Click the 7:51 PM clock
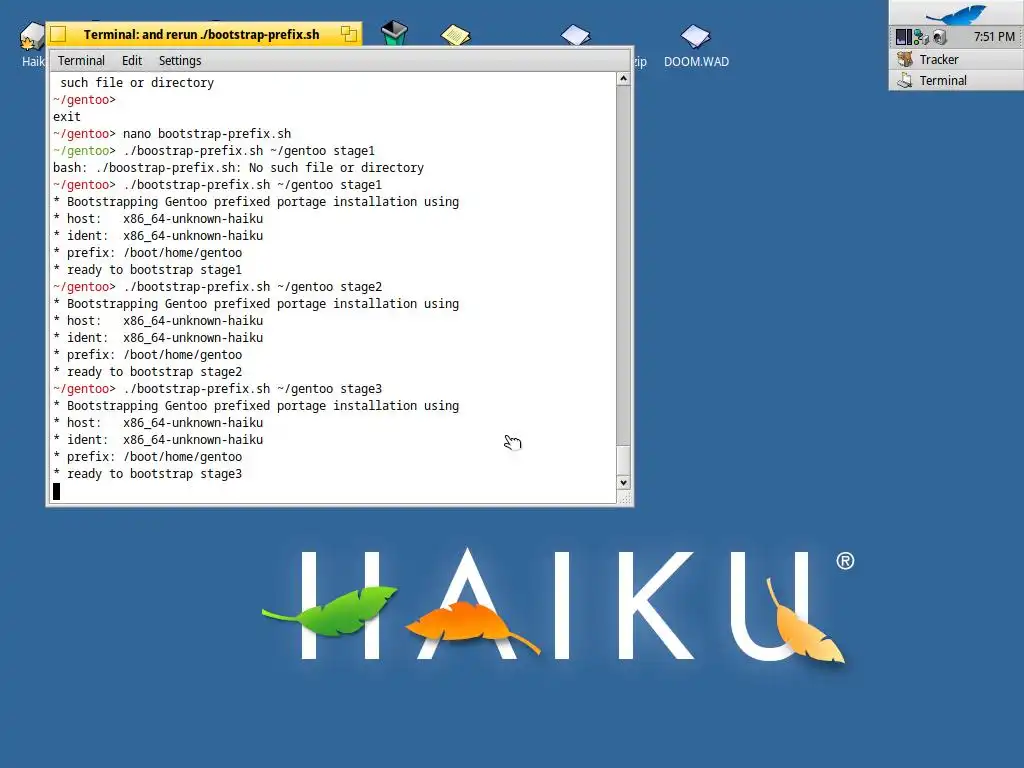Viewport: 1024px width, 768px height. point(994,37)
